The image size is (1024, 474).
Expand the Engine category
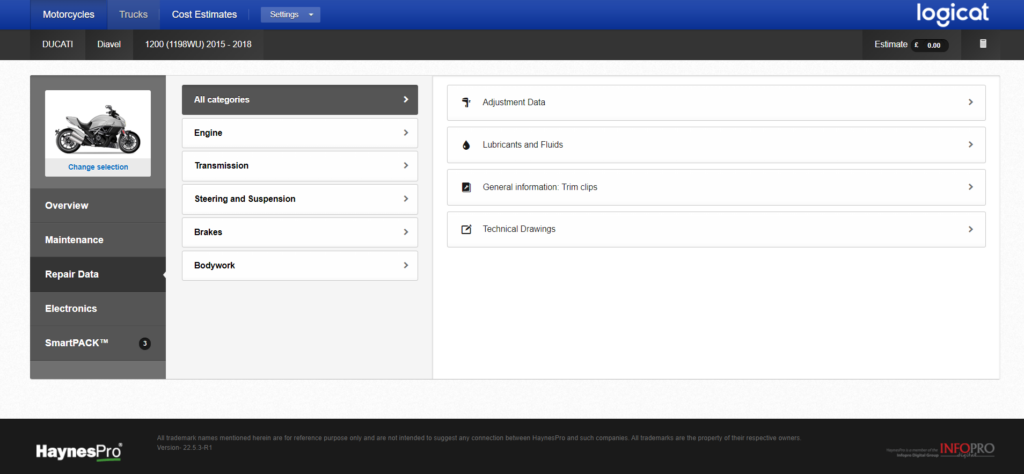299,132
